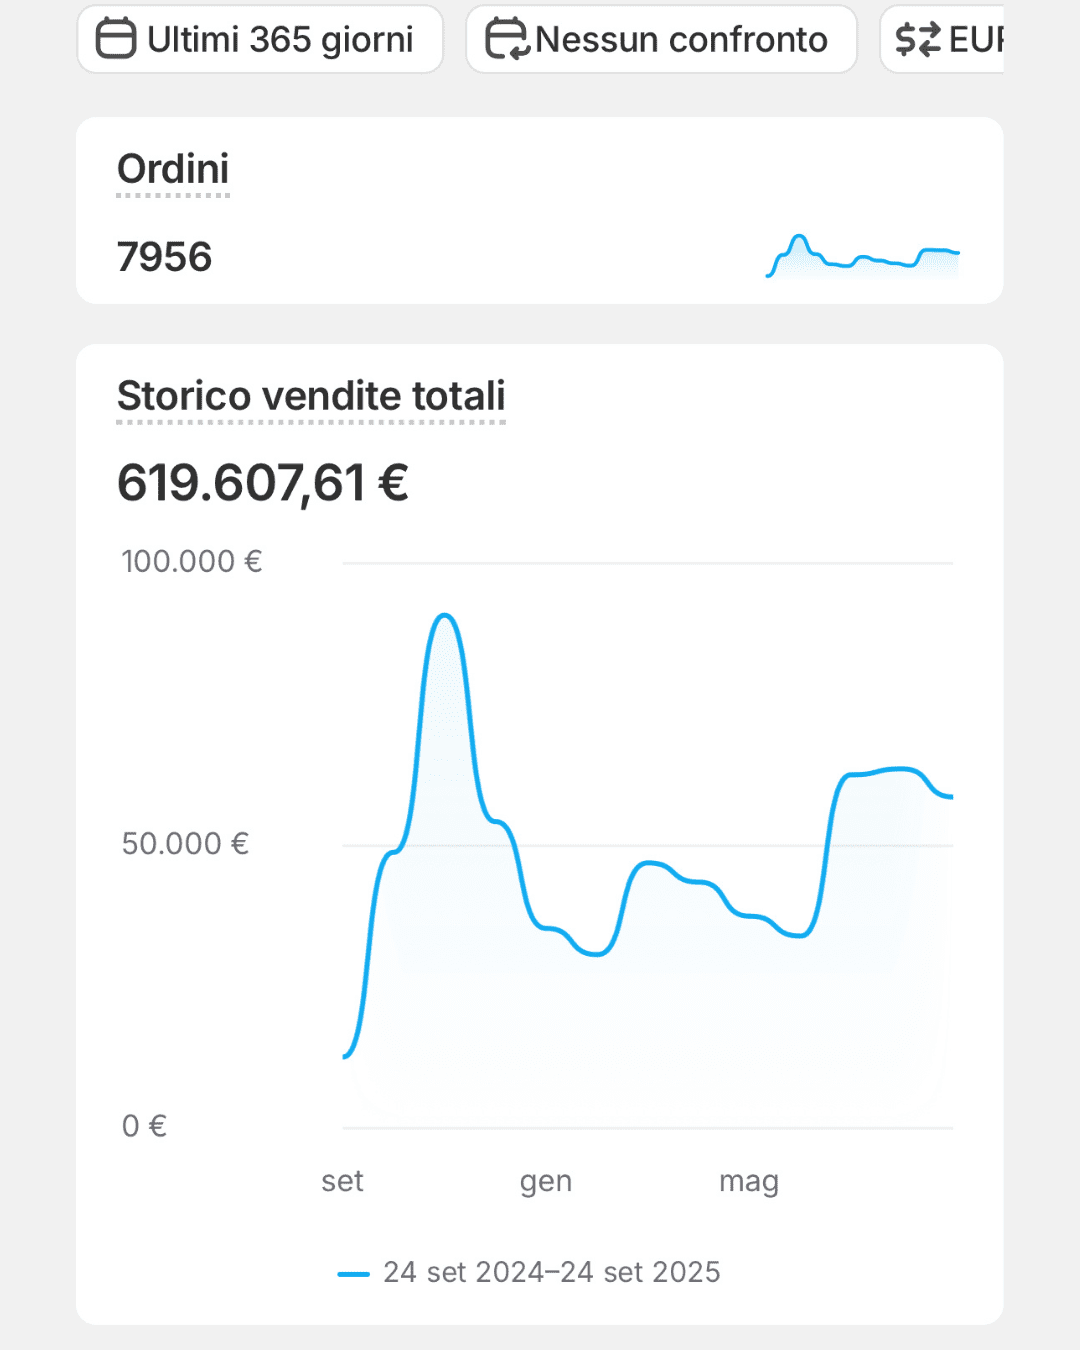The height and width of the screenshot is (1350, 1080).
Task: Click the 100.000 € y-axis label
Action: point(192,561)
